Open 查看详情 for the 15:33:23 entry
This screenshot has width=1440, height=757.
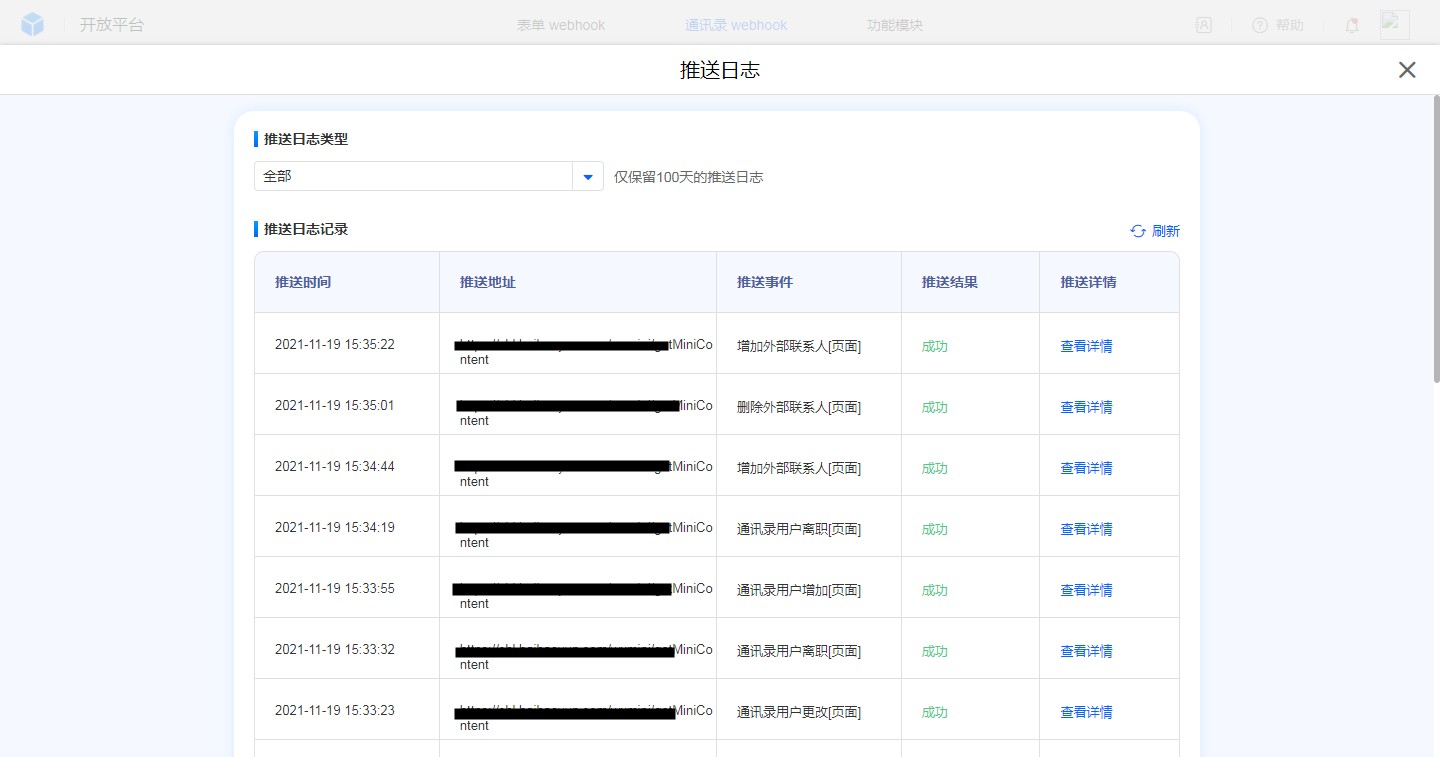coord(1086,712)
